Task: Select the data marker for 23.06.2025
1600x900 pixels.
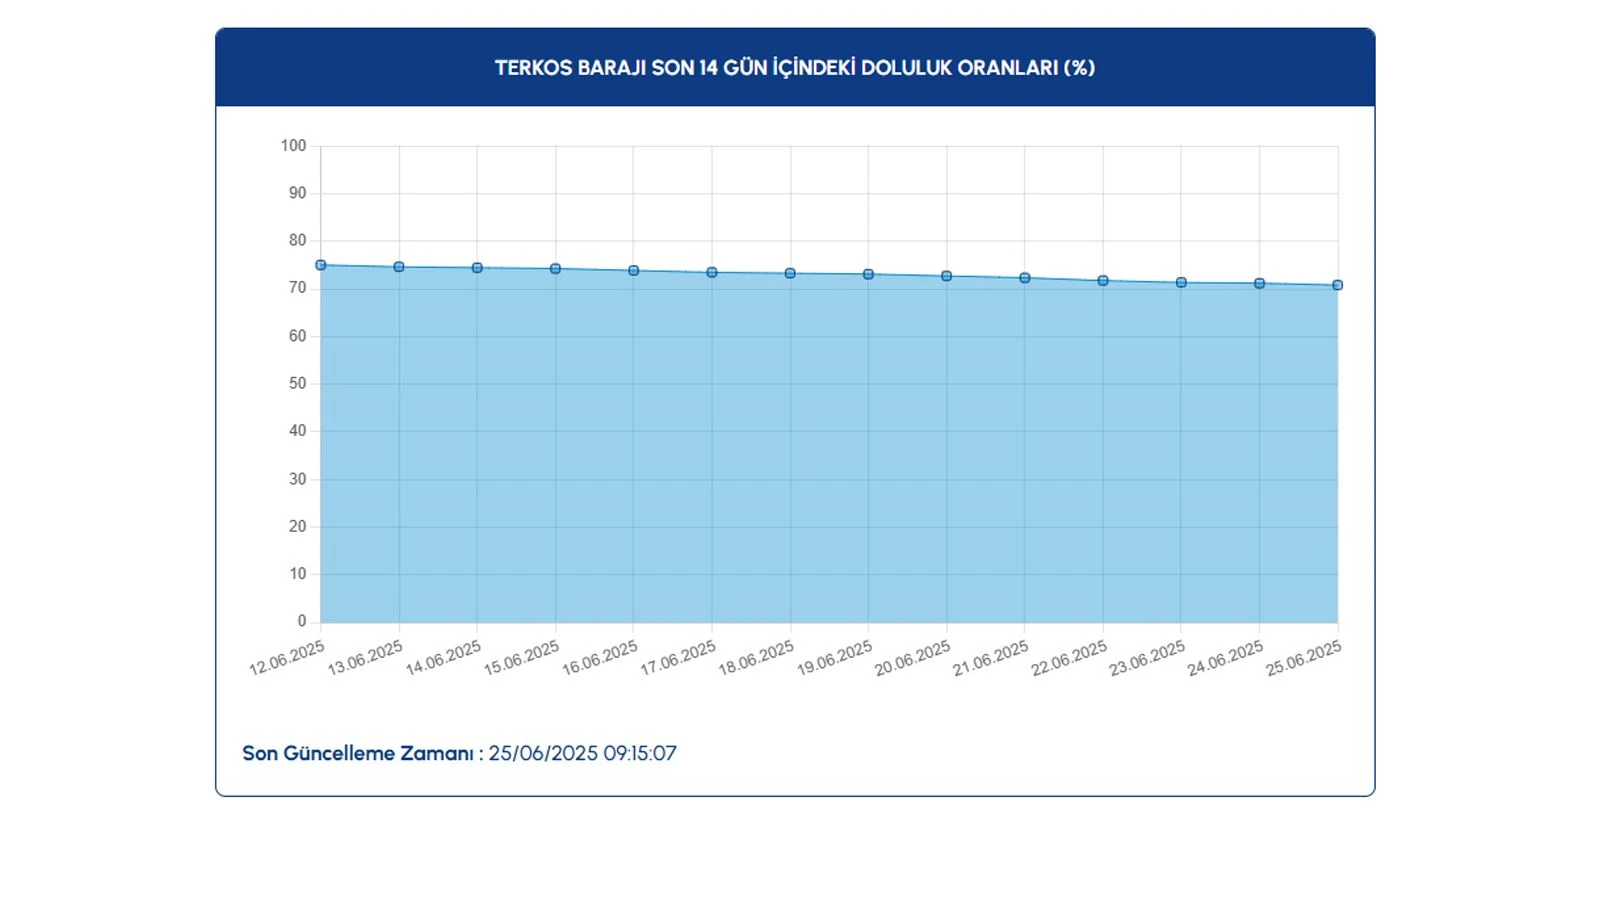Action: tap(1181, 283)
